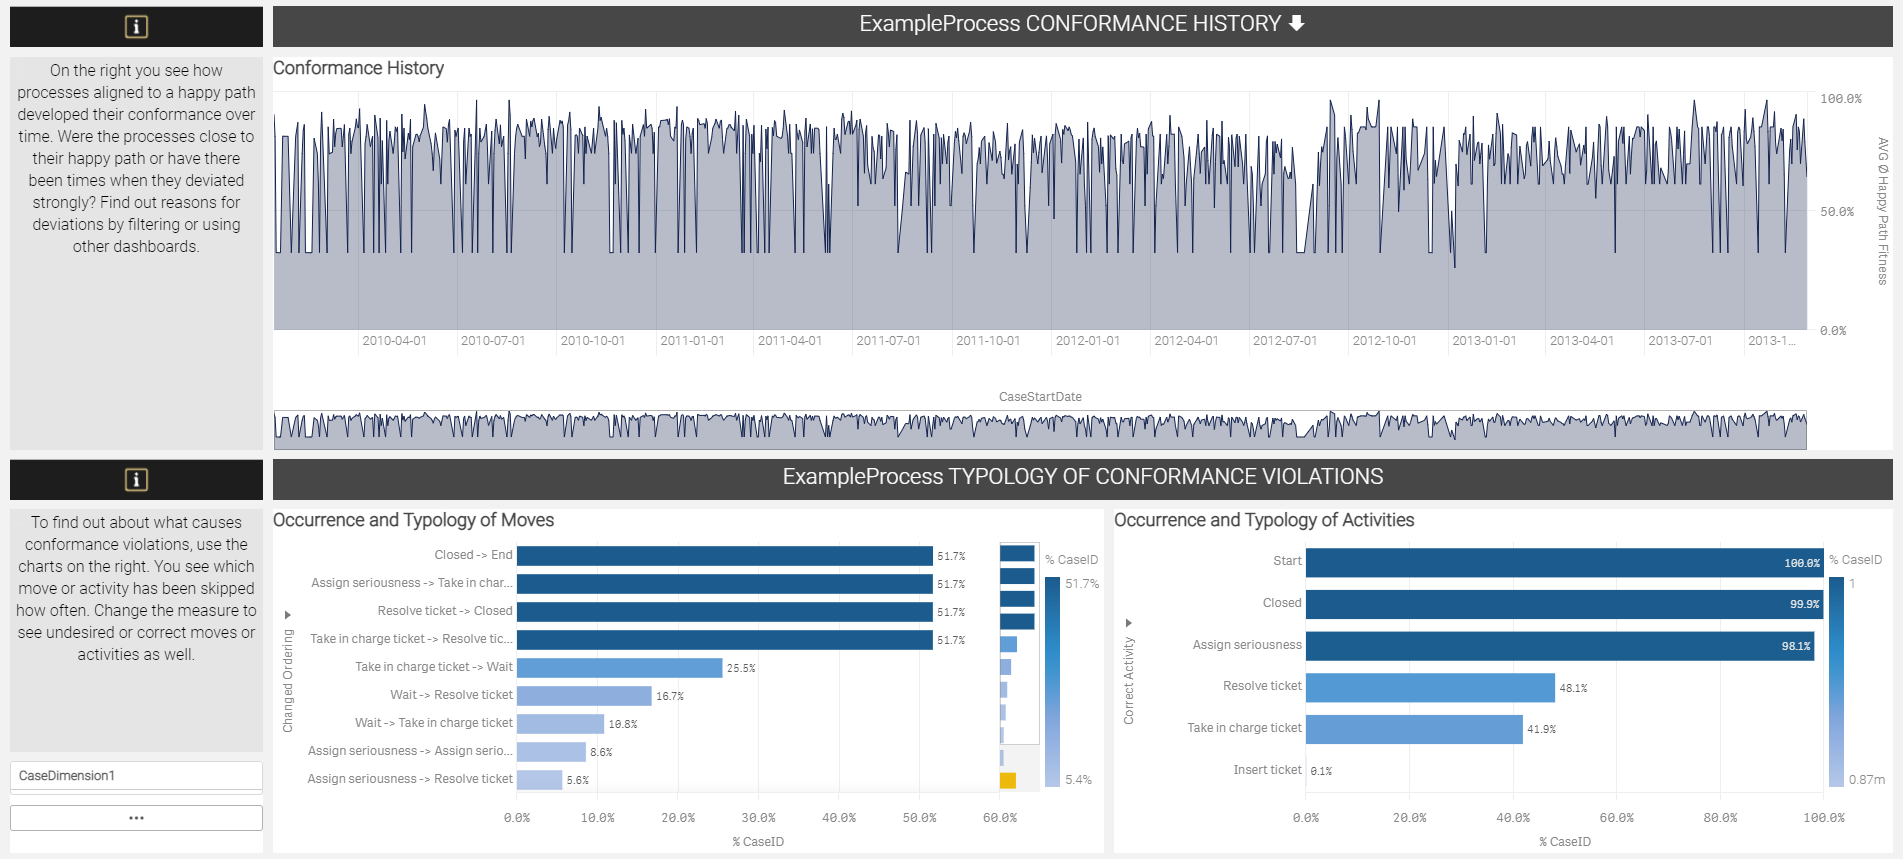The image size is (1903, 859).
Task: Click the 2010-04-01 date on the history axis
Action: click(394, 341)
